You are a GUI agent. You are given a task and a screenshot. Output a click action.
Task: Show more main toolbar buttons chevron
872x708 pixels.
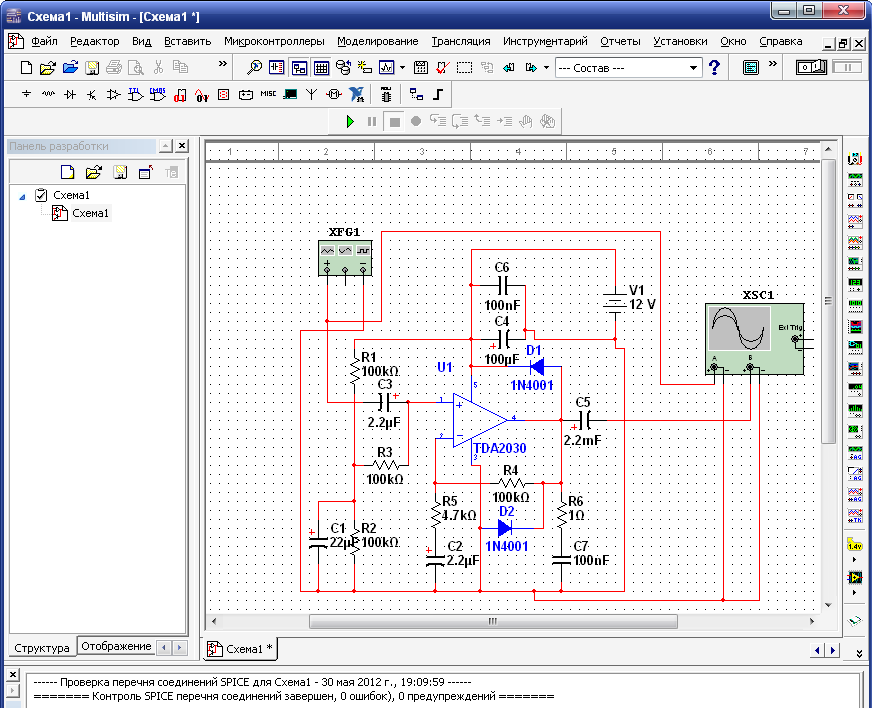pyautogui.click(x=772, y=65)
